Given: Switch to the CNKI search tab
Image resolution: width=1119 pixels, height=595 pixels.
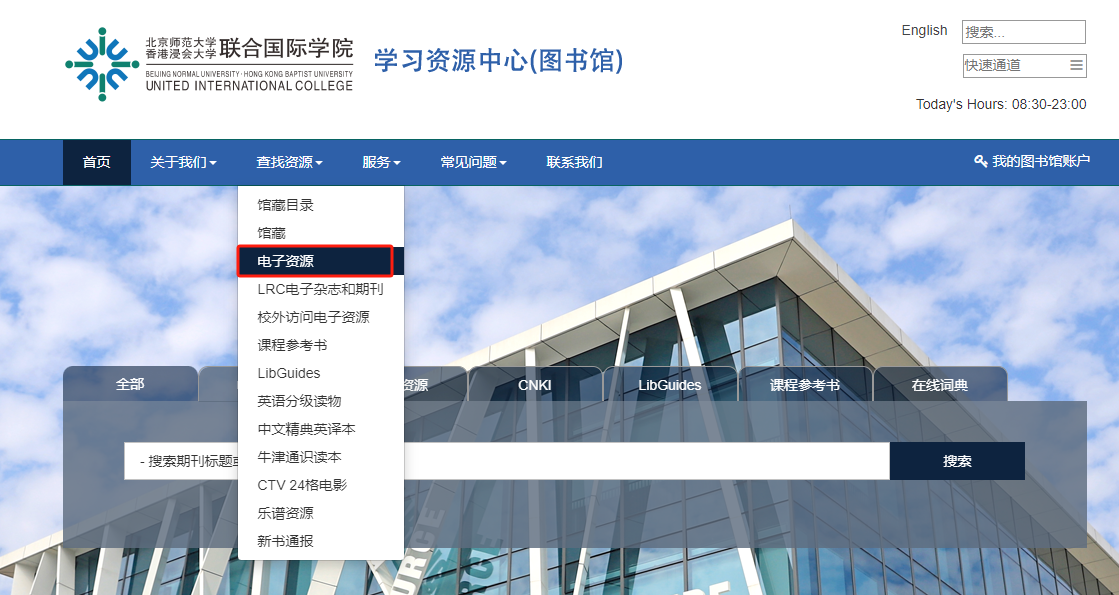Looking at the screenshot, I should pos(535,385).
